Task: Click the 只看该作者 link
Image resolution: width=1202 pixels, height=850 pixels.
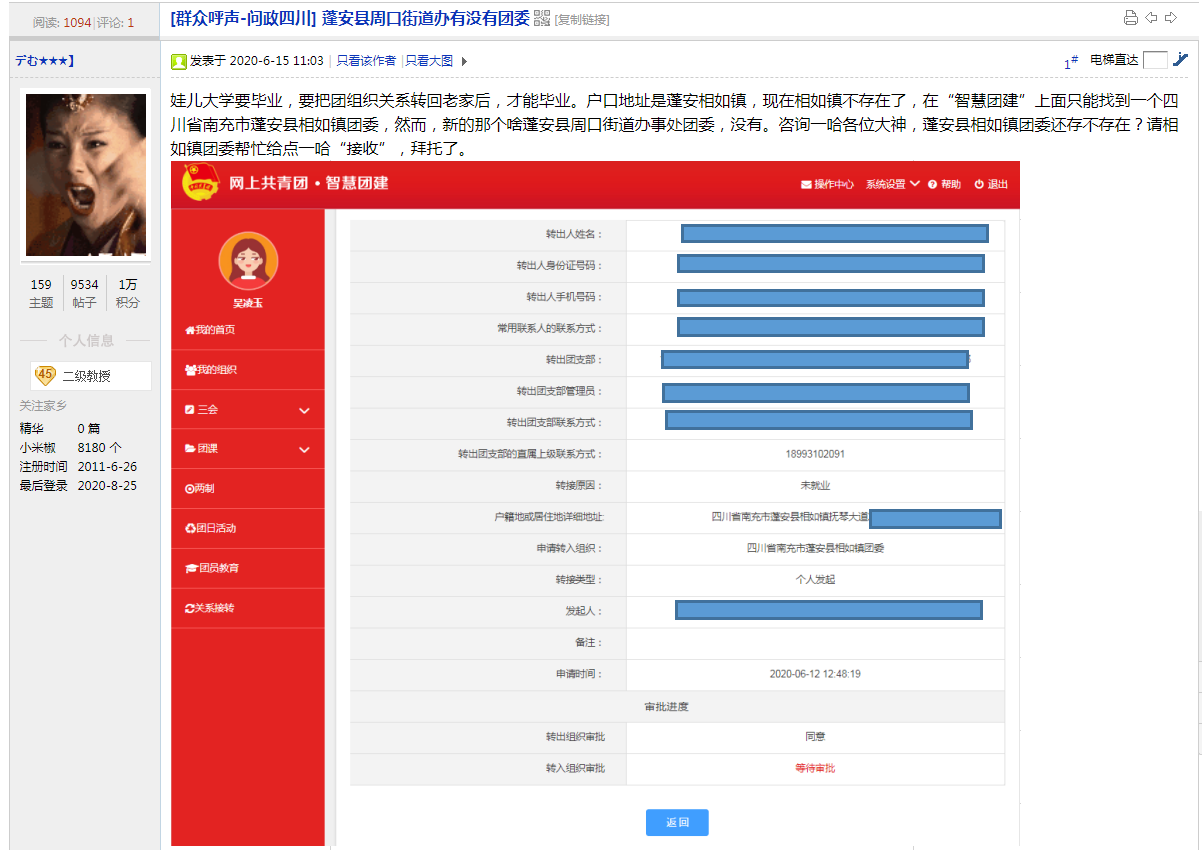Action: tap(365, 61)
